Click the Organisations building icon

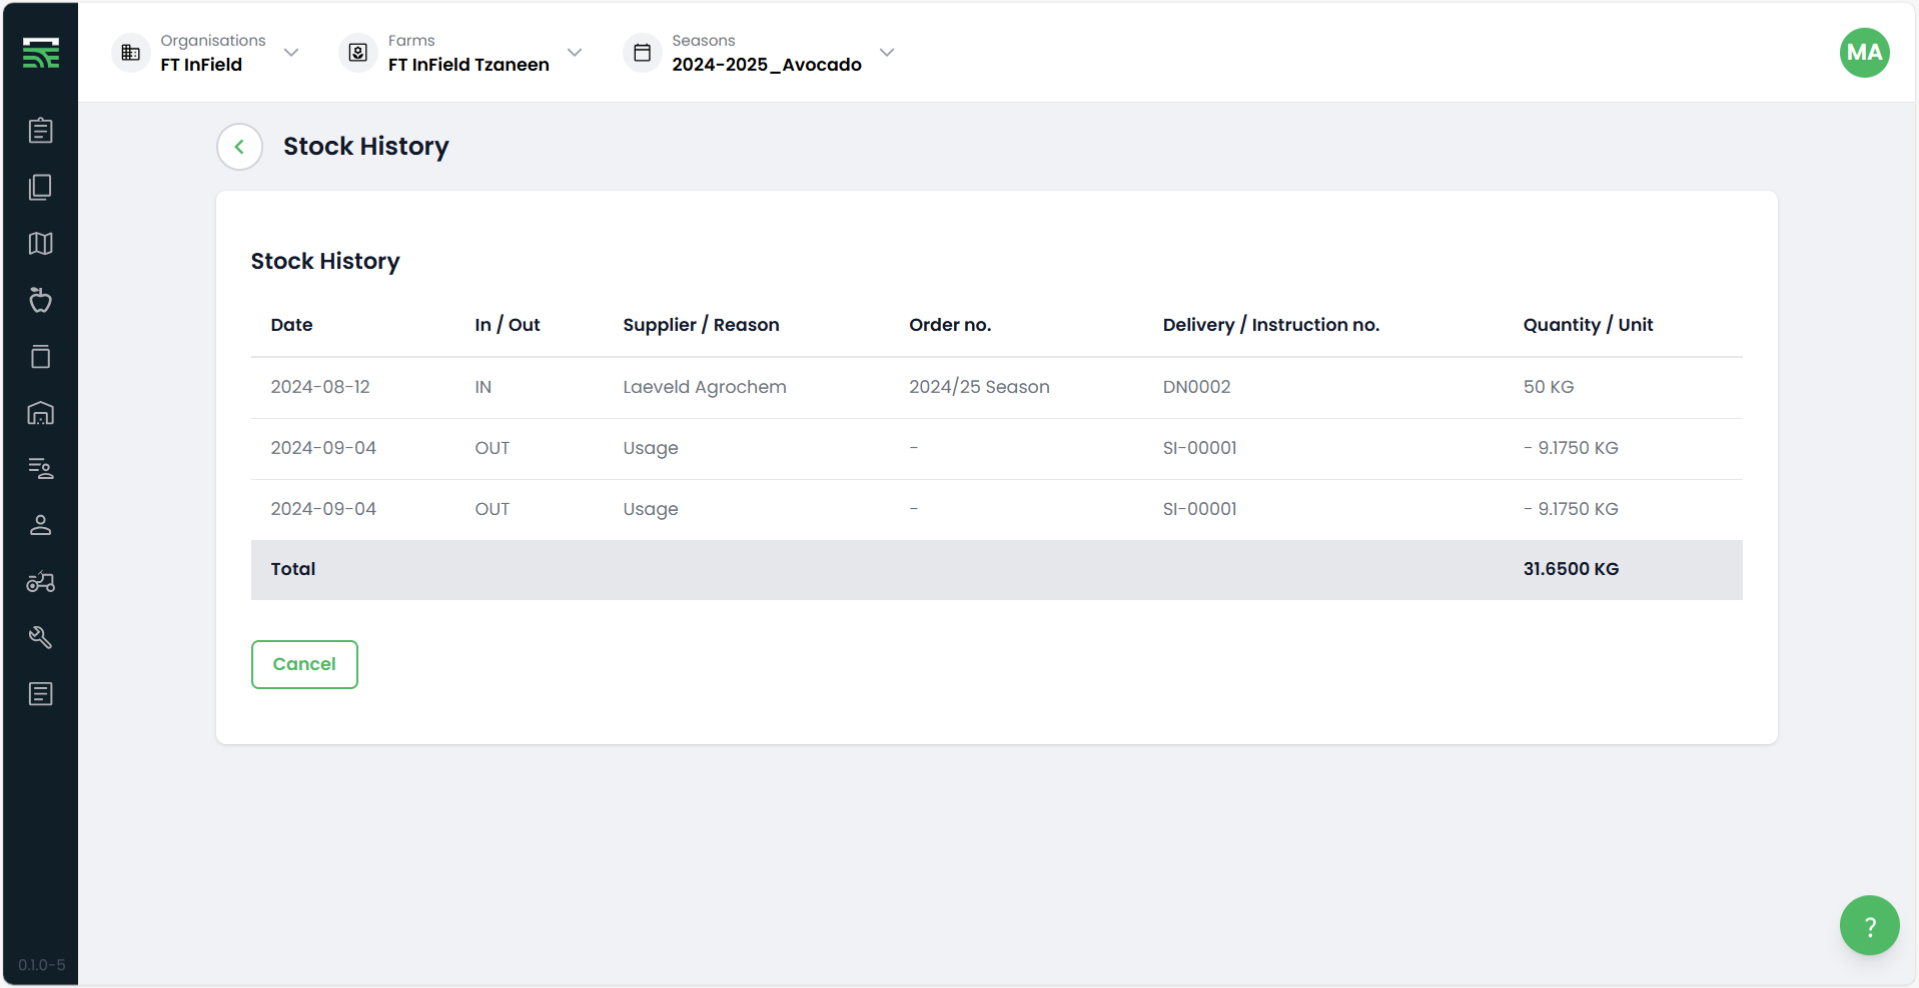click(x=131, y=53)
